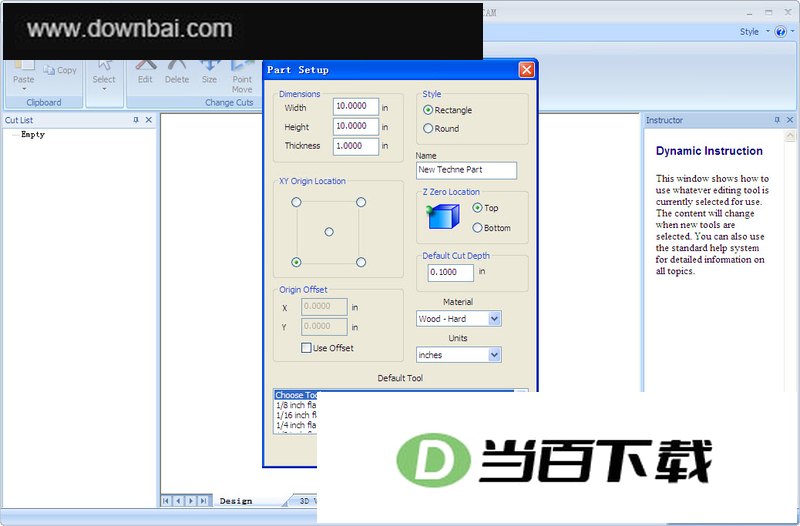Open the help question mark icon
Screen dimensions: 800x526
coord(780,32)
